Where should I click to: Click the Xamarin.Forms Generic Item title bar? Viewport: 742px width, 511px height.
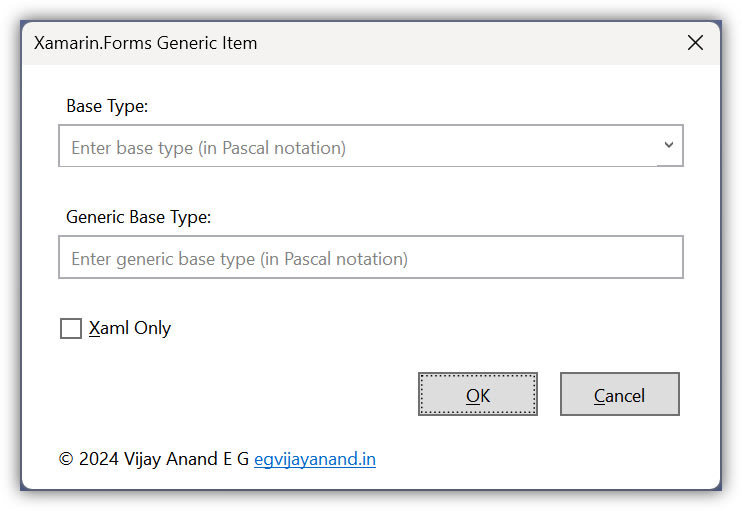[x=146, y=43]
